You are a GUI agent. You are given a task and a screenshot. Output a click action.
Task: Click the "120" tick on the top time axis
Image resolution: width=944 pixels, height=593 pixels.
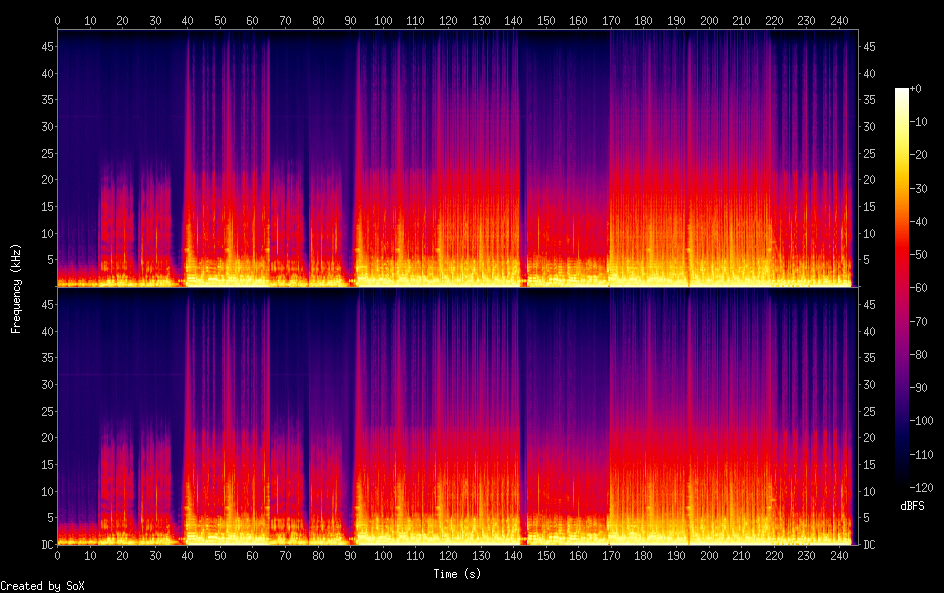[448, 20]
